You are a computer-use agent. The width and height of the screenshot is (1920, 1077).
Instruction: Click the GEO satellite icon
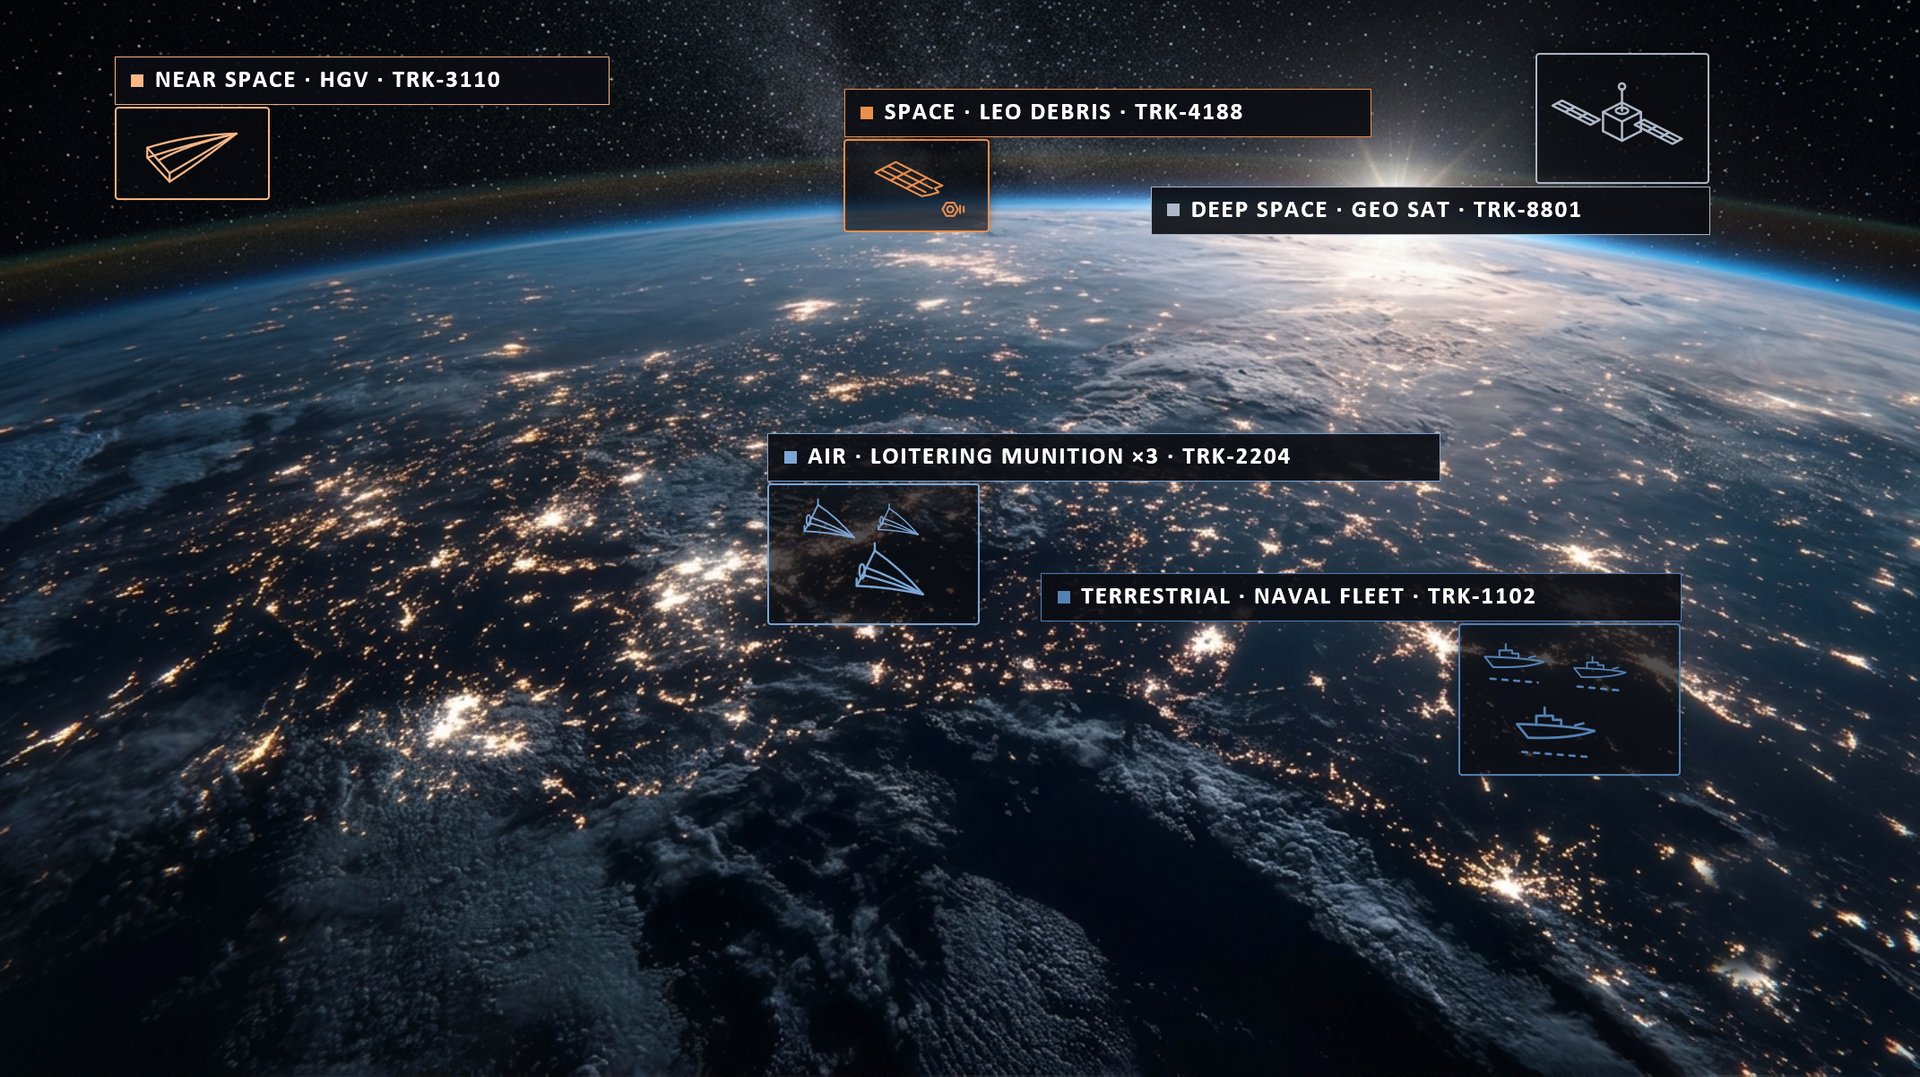[1617, 116]
